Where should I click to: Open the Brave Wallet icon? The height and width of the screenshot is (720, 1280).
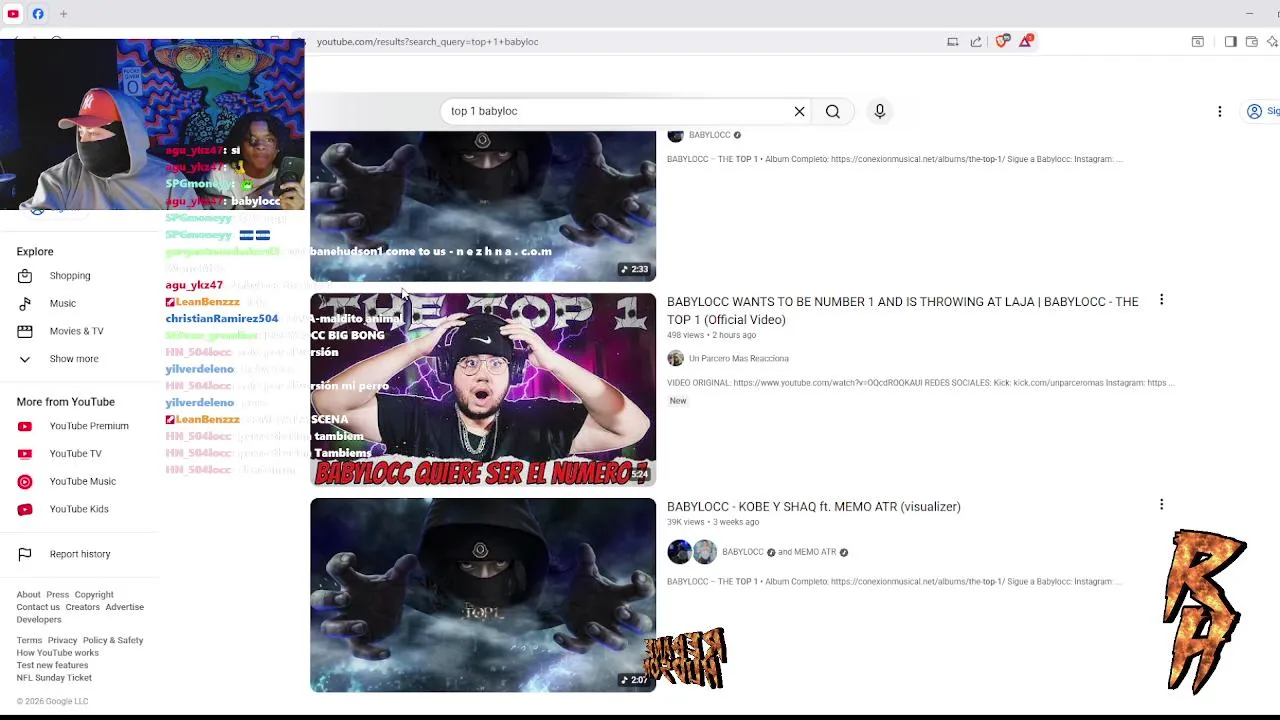(x=1251, y=42)
